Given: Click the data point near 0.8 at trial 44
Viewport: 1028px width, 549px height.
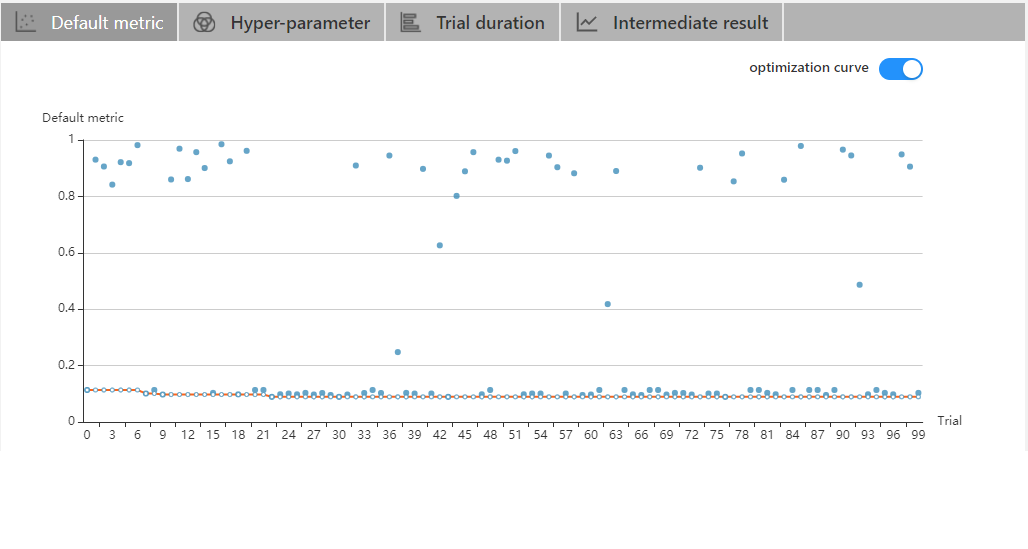Looking at the screenshot, I should click(456, 196).
